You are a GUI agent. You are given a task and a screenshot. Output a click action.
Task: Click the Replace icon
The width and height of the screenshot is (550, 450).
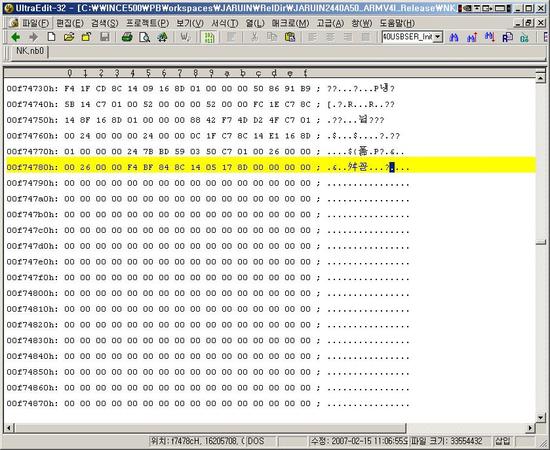click(x=507, y=37)
